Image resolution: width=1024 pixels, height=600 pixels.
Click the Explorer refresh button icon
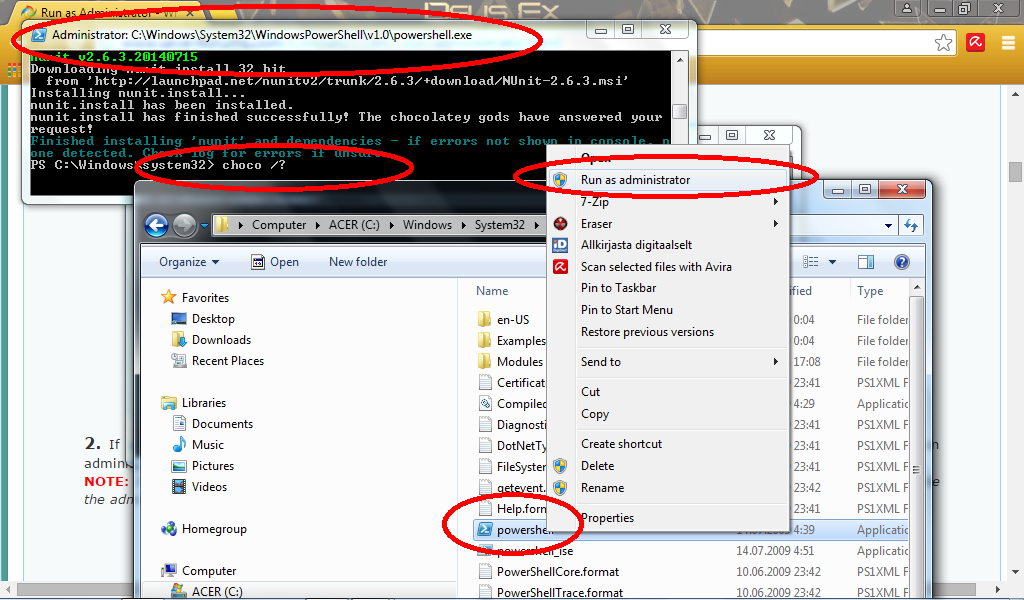coord(911,225)
